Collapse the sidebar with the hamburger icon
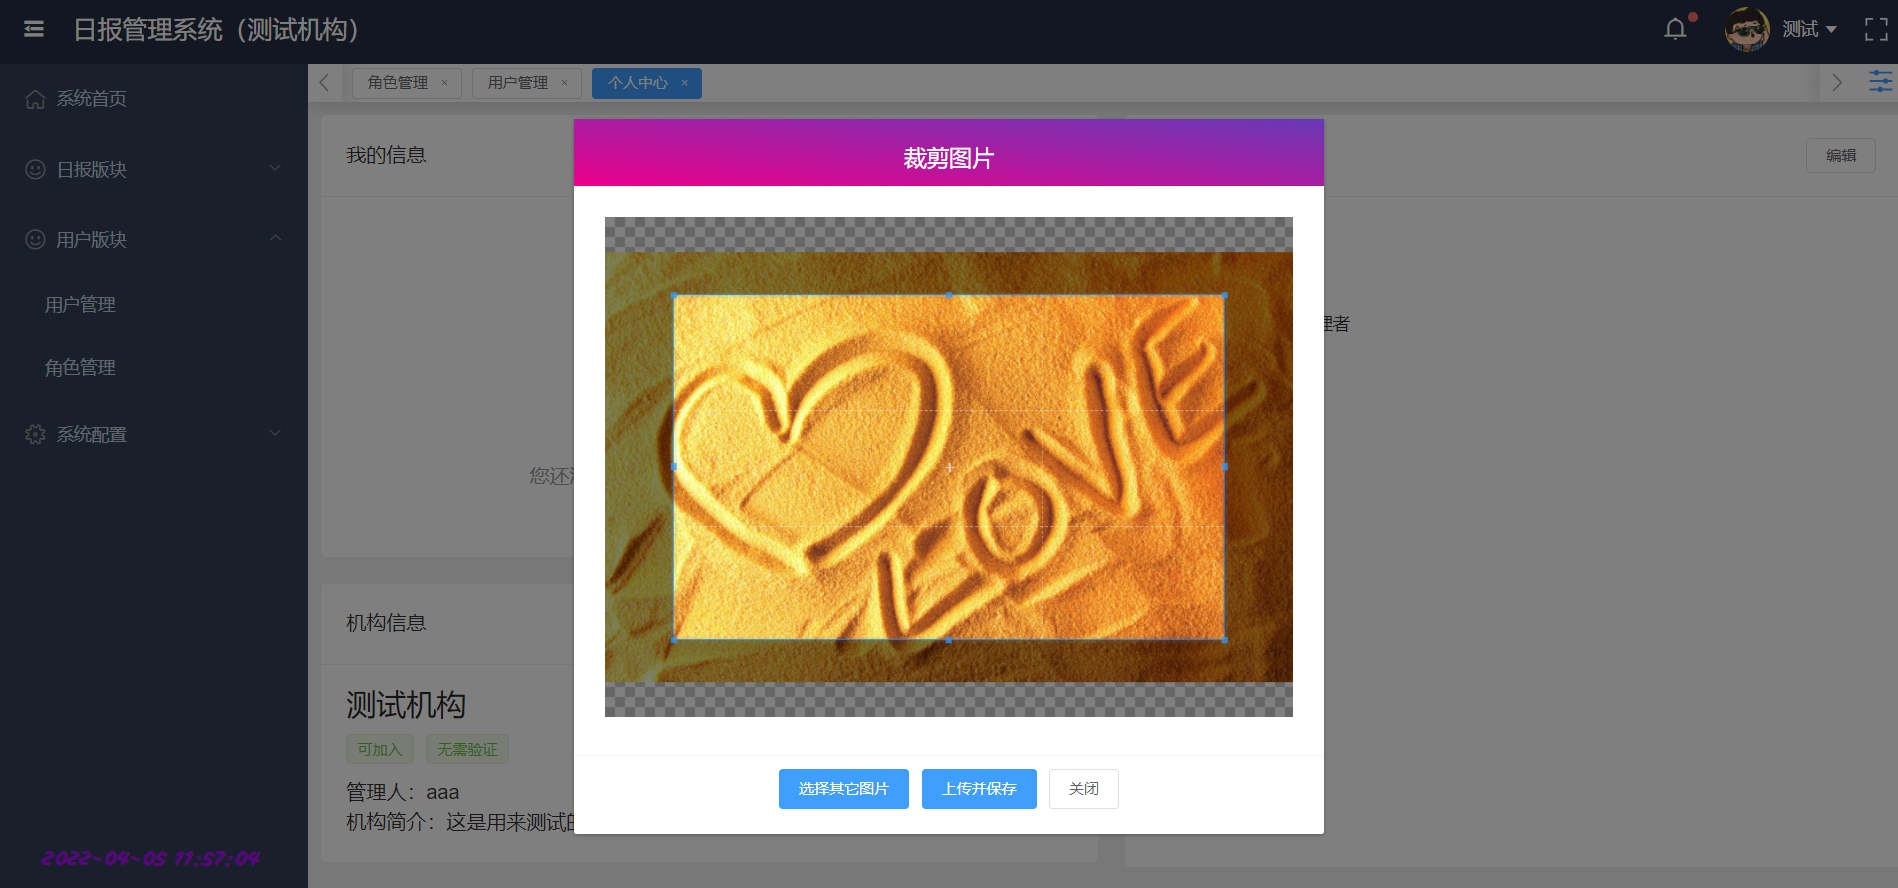1898x888 pixels. pyautogui.click(x=34, y=29)
